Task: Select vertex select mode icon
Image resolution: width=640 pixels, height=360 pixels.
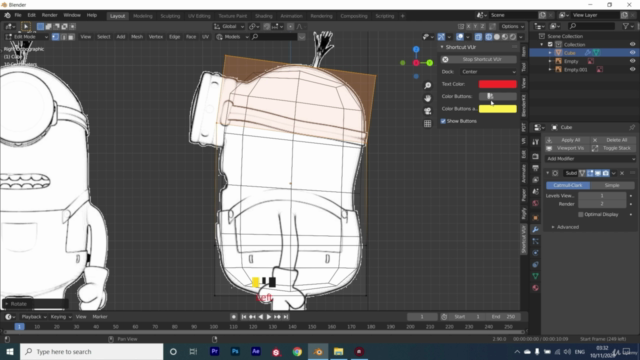Action: click(55, 37)
